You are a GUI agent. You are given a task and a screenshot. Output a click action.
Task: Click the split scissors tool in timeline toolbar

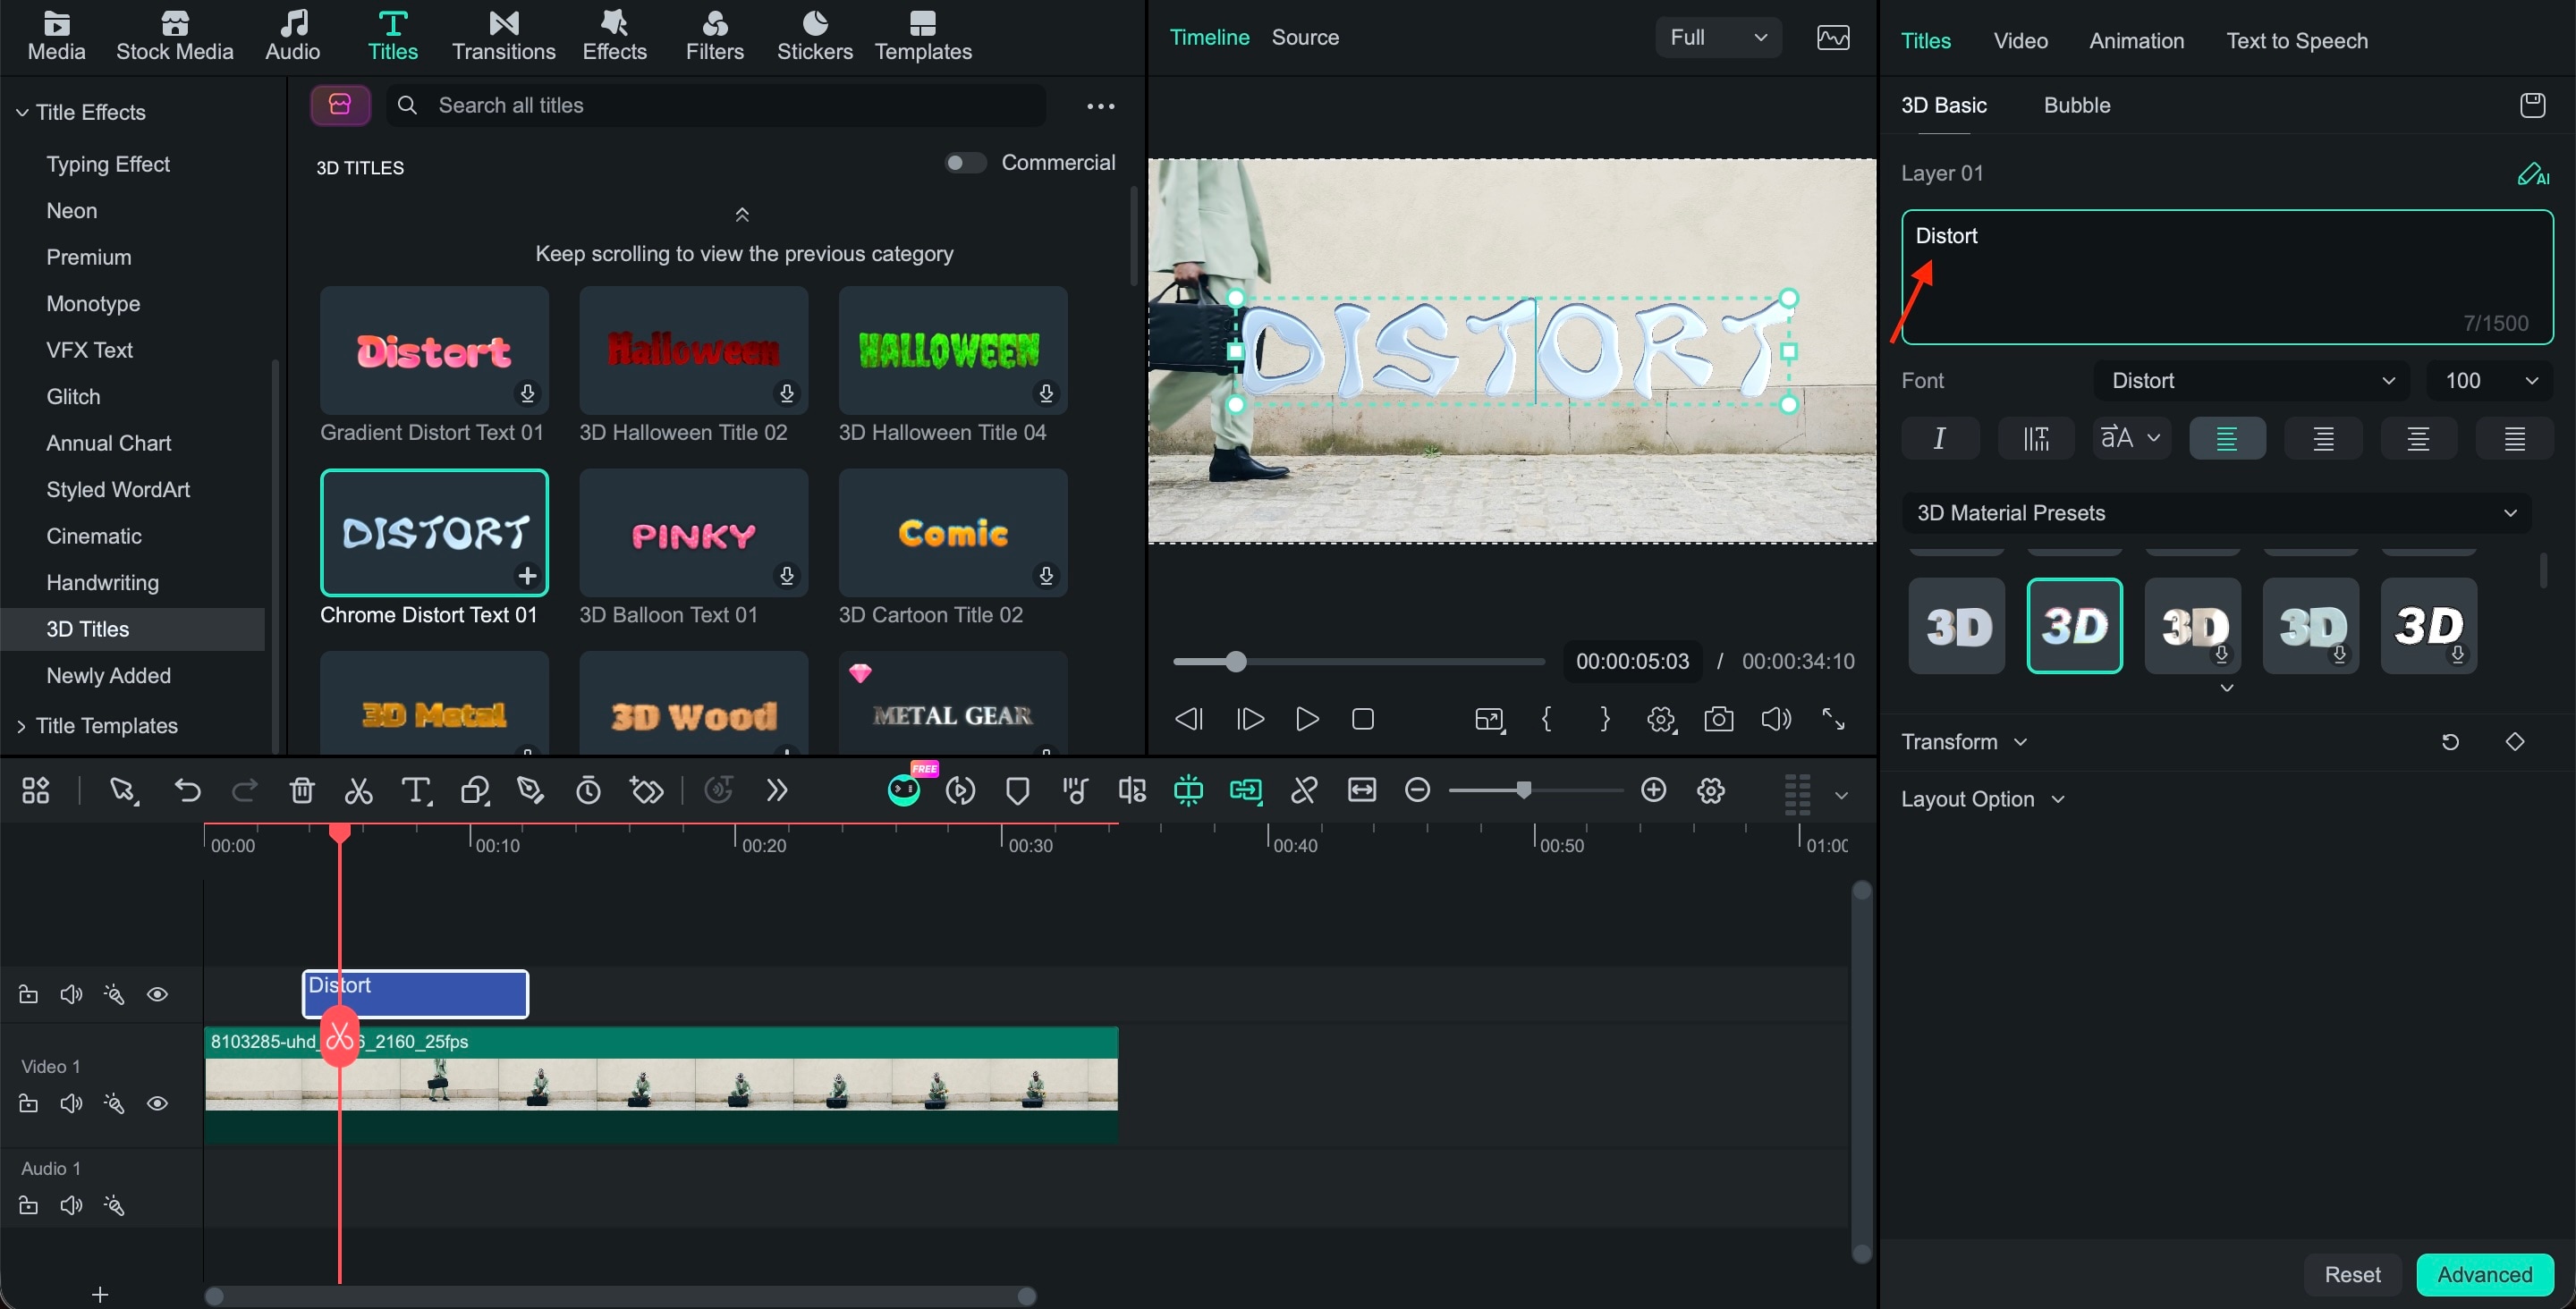[x=358, y=791]
